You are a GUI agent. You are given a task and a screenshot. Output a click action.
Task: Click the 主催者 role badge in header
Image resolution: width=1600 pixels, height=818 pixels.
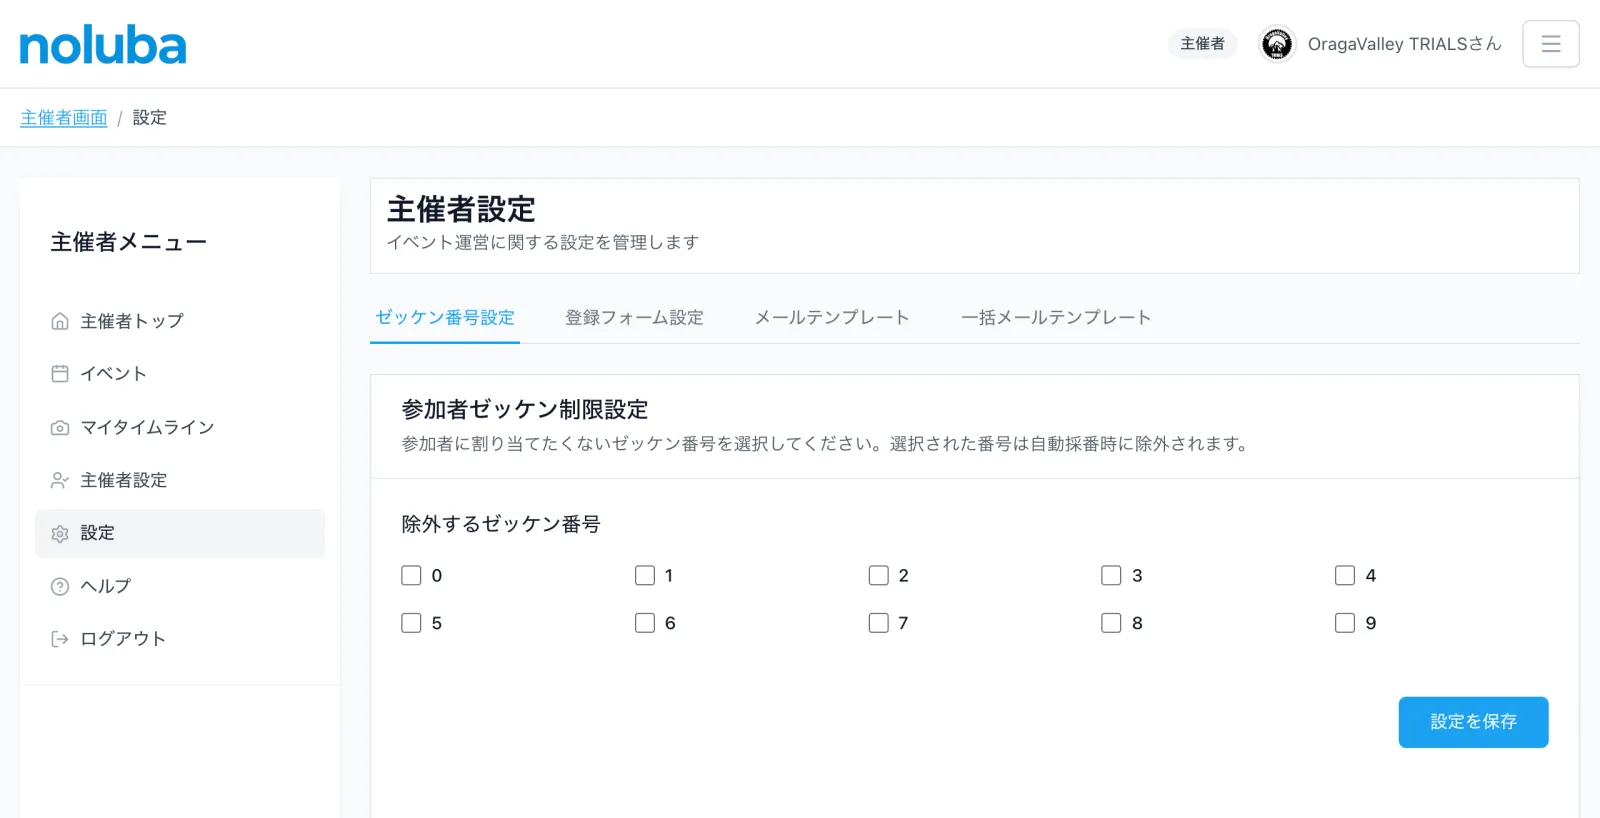[1202, 44]
